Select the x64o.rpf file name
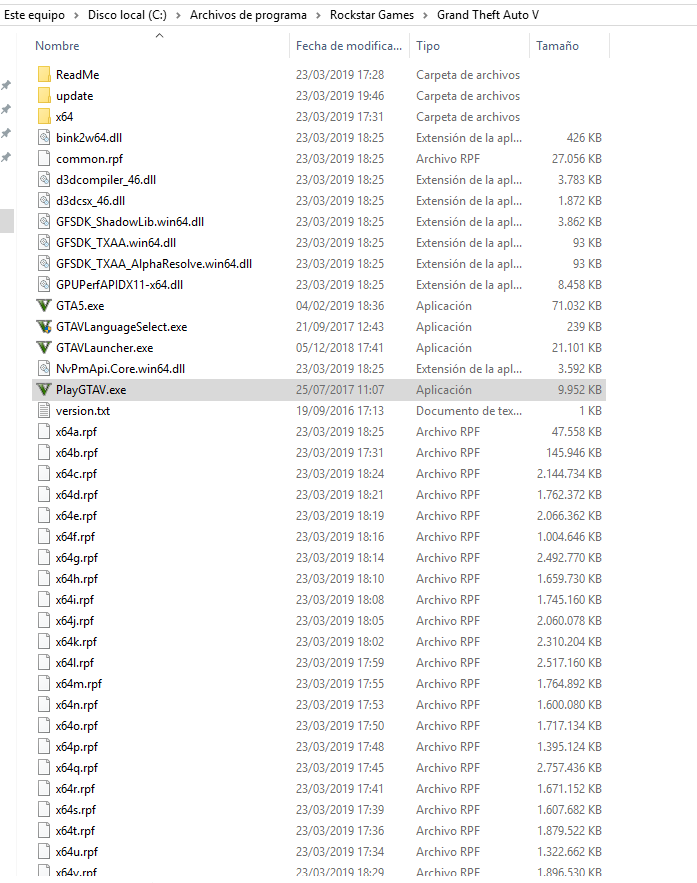The image size is (697, 883). coord(77,726)
